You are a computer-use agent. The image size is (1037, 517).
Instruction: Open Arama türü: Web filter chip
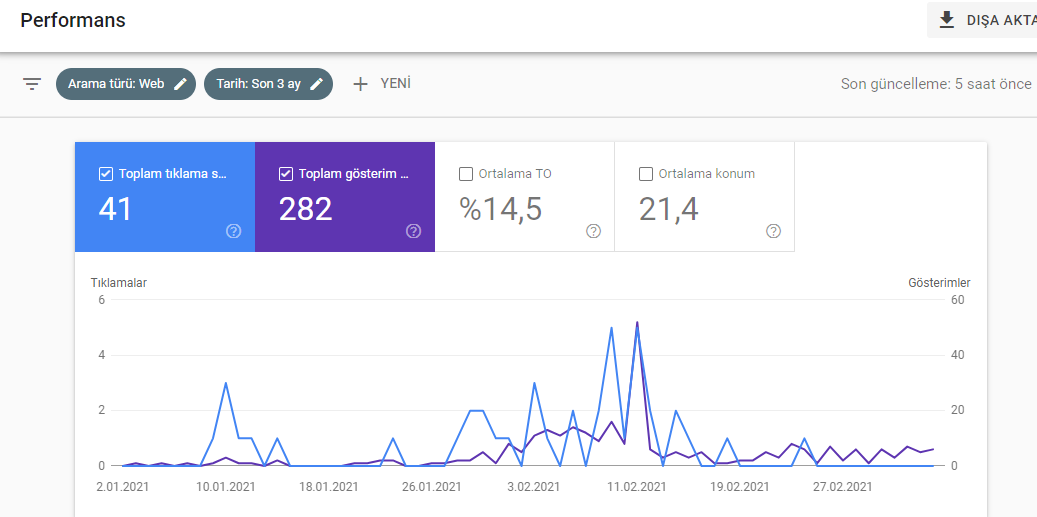click(x=126, y=84)
